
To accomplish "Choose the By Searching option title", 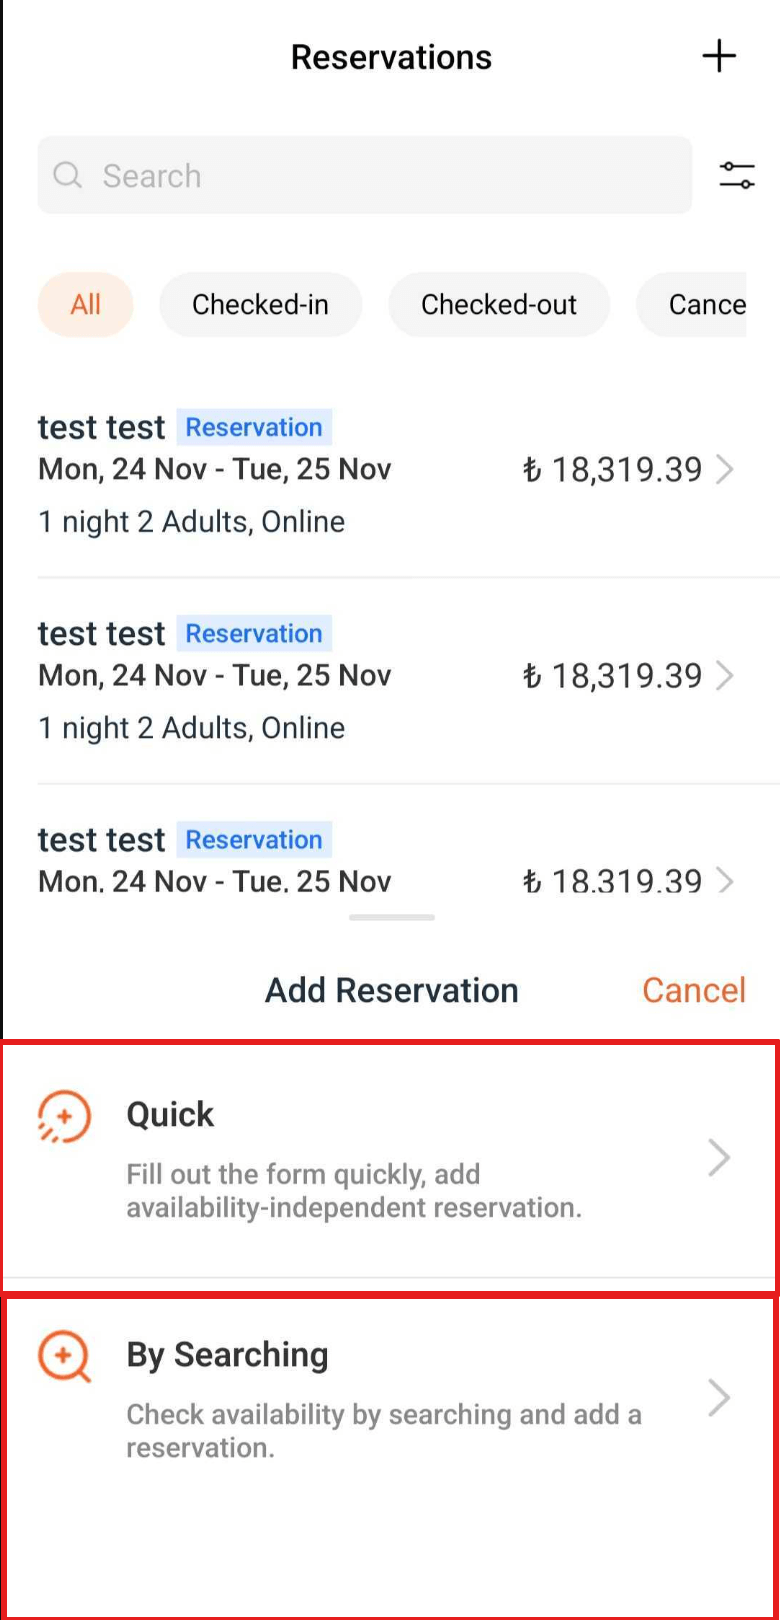I will pos(227,1355).
